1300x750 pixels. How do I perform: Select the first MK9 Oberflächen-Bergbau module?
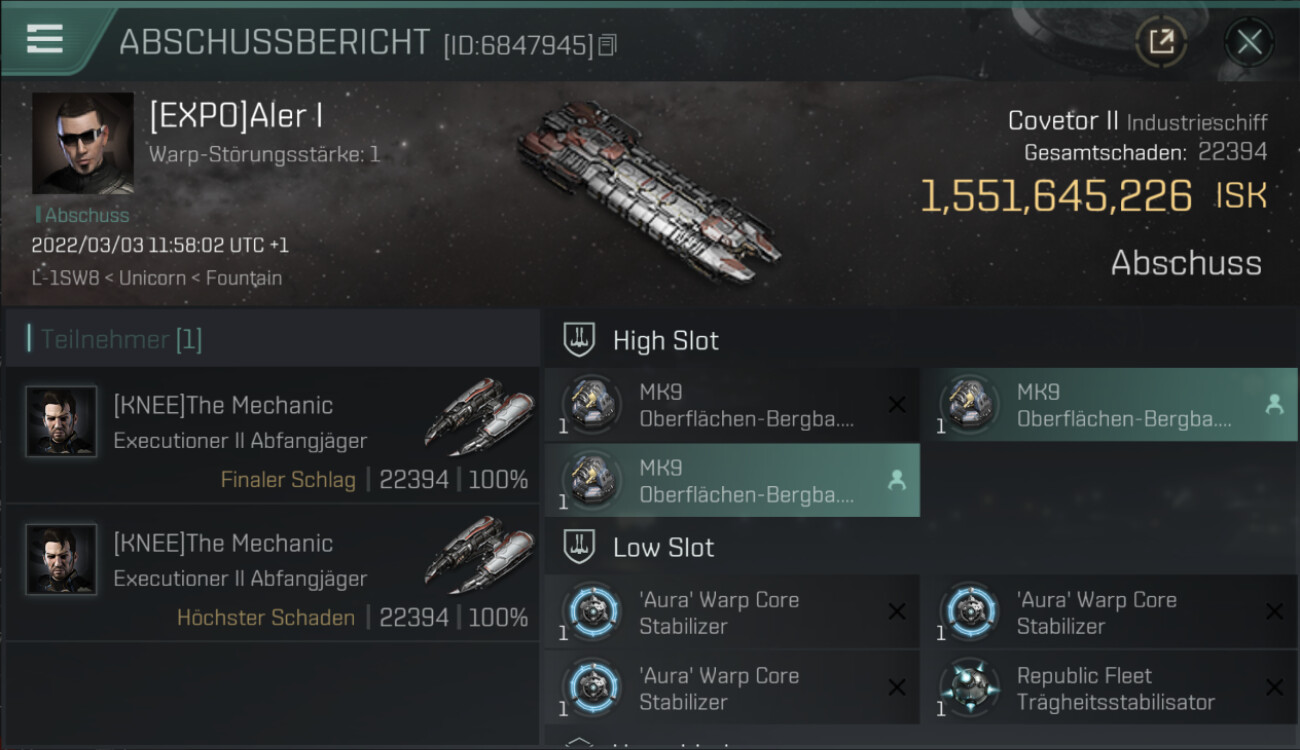(732, 405)
